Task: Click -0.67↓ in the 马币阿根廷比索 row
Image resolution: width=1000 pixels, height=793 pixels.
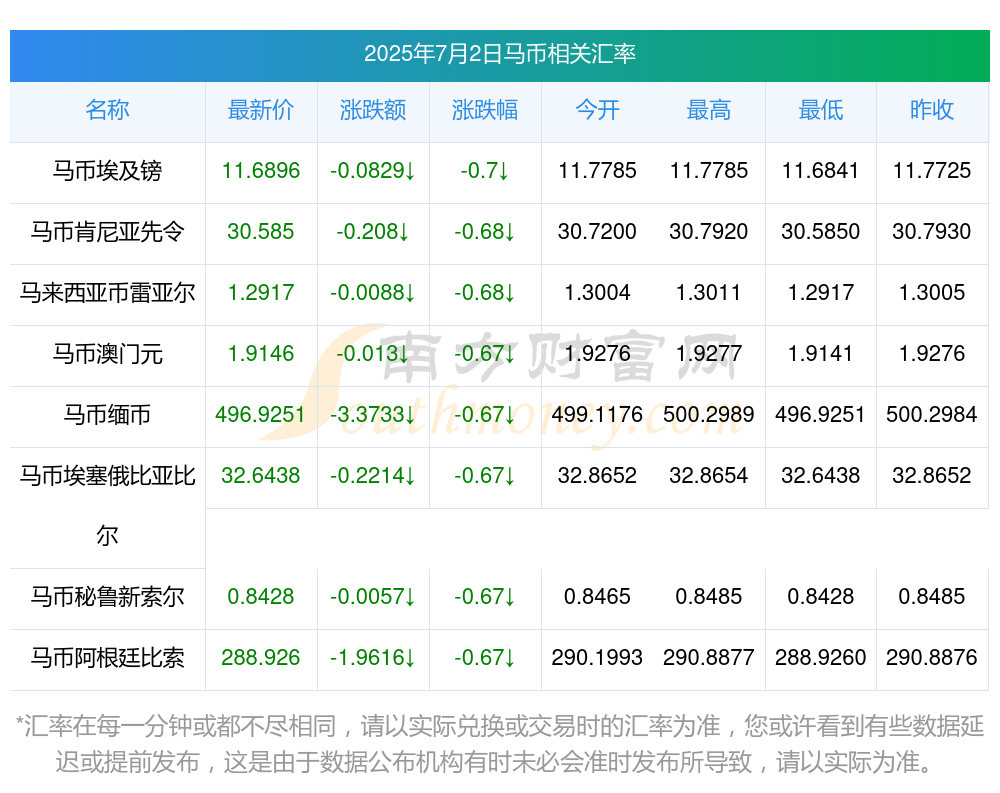Action: point(485,658)
